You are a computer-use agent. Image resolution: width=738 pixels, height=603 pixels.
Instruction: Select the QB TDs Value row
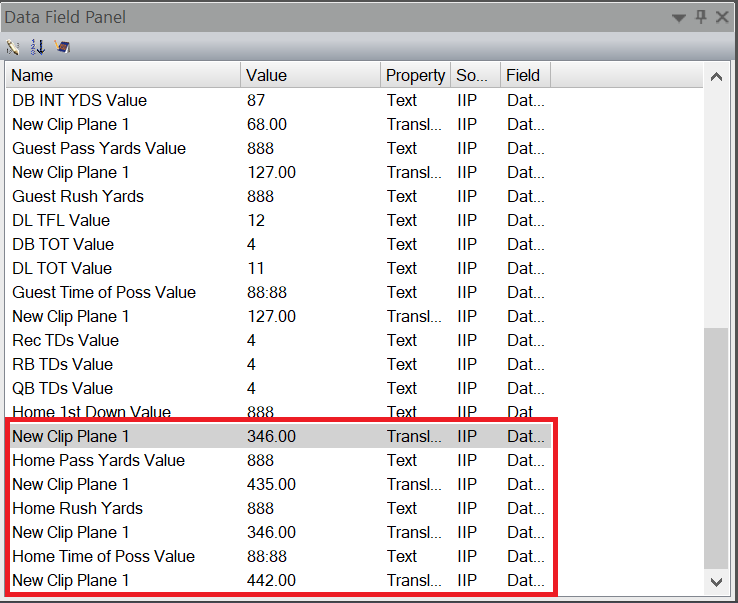tap(62, 388)
